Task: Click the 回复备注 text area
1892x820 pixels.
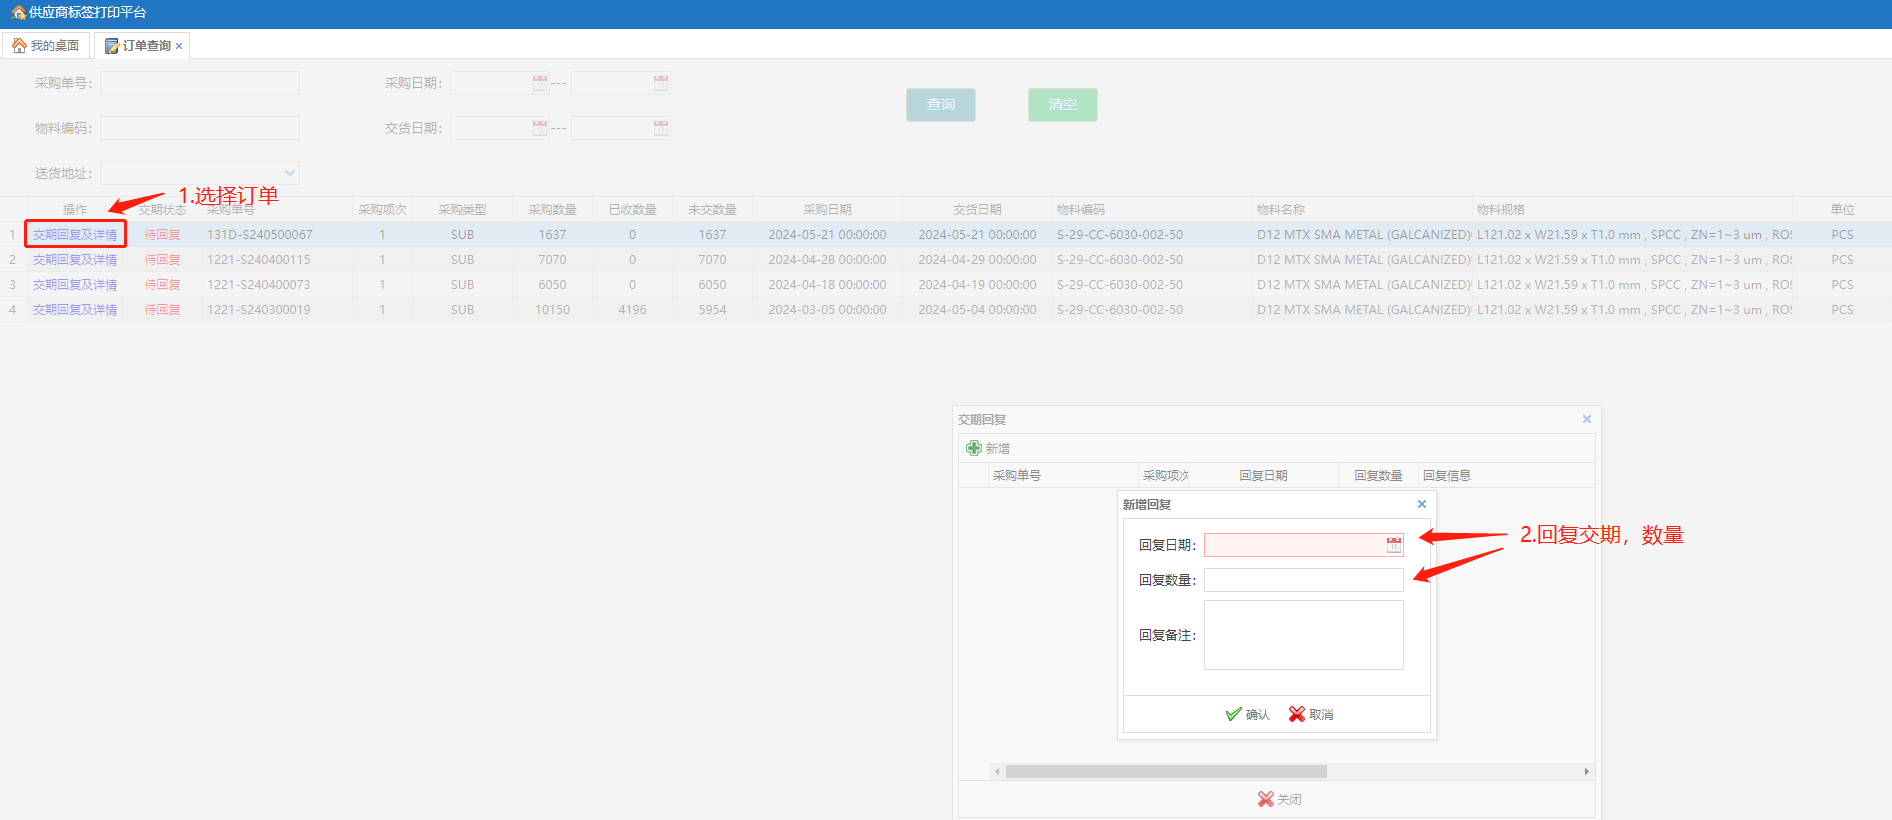Action: (x=1302, y=635)
